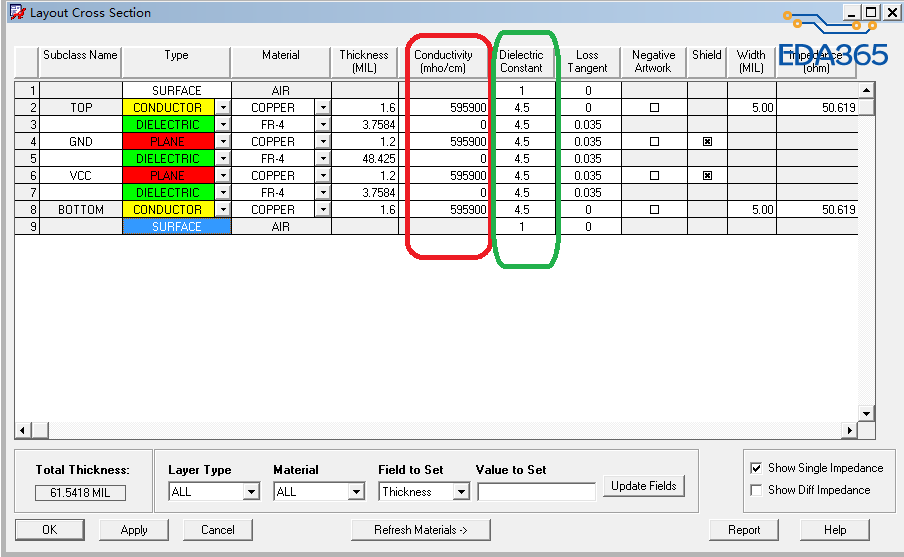Click the vertical scrollbar up arrow
The height and width of the screenshot is (557, 904).
click(x=867, y=91)
